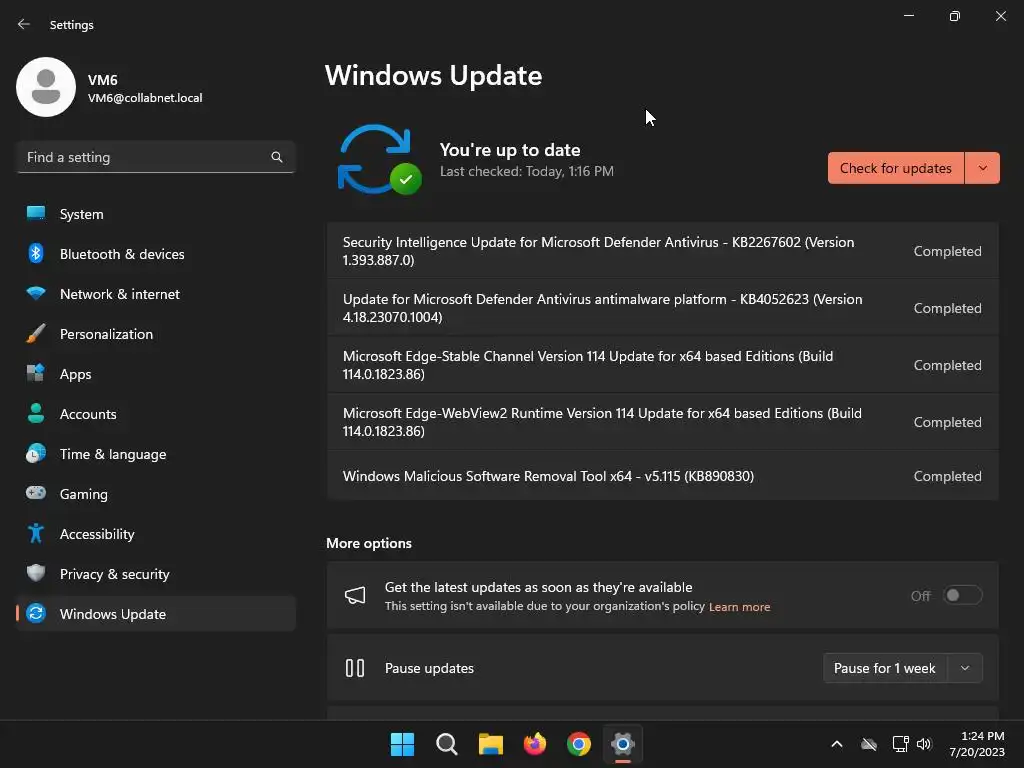Click the Pause for 1 week button
The width and height of the screenshot is (1024, 768).
pyautogui.click(x=885, y=668)
